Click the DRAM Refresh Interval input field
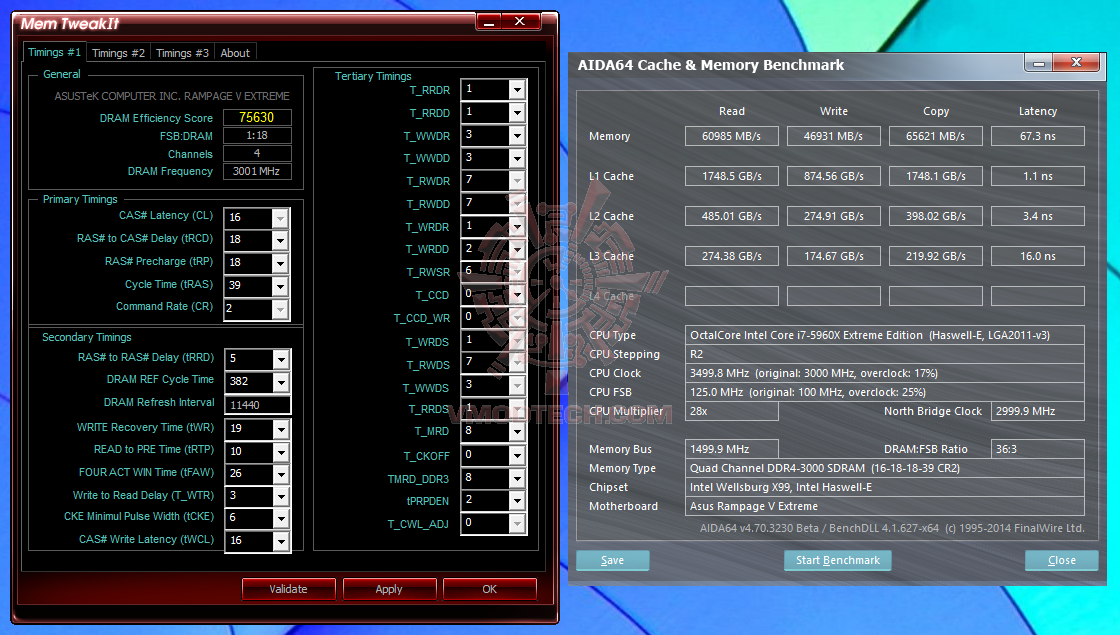Viewport: 1120px width, 635px height. click(x=257, y=405)
